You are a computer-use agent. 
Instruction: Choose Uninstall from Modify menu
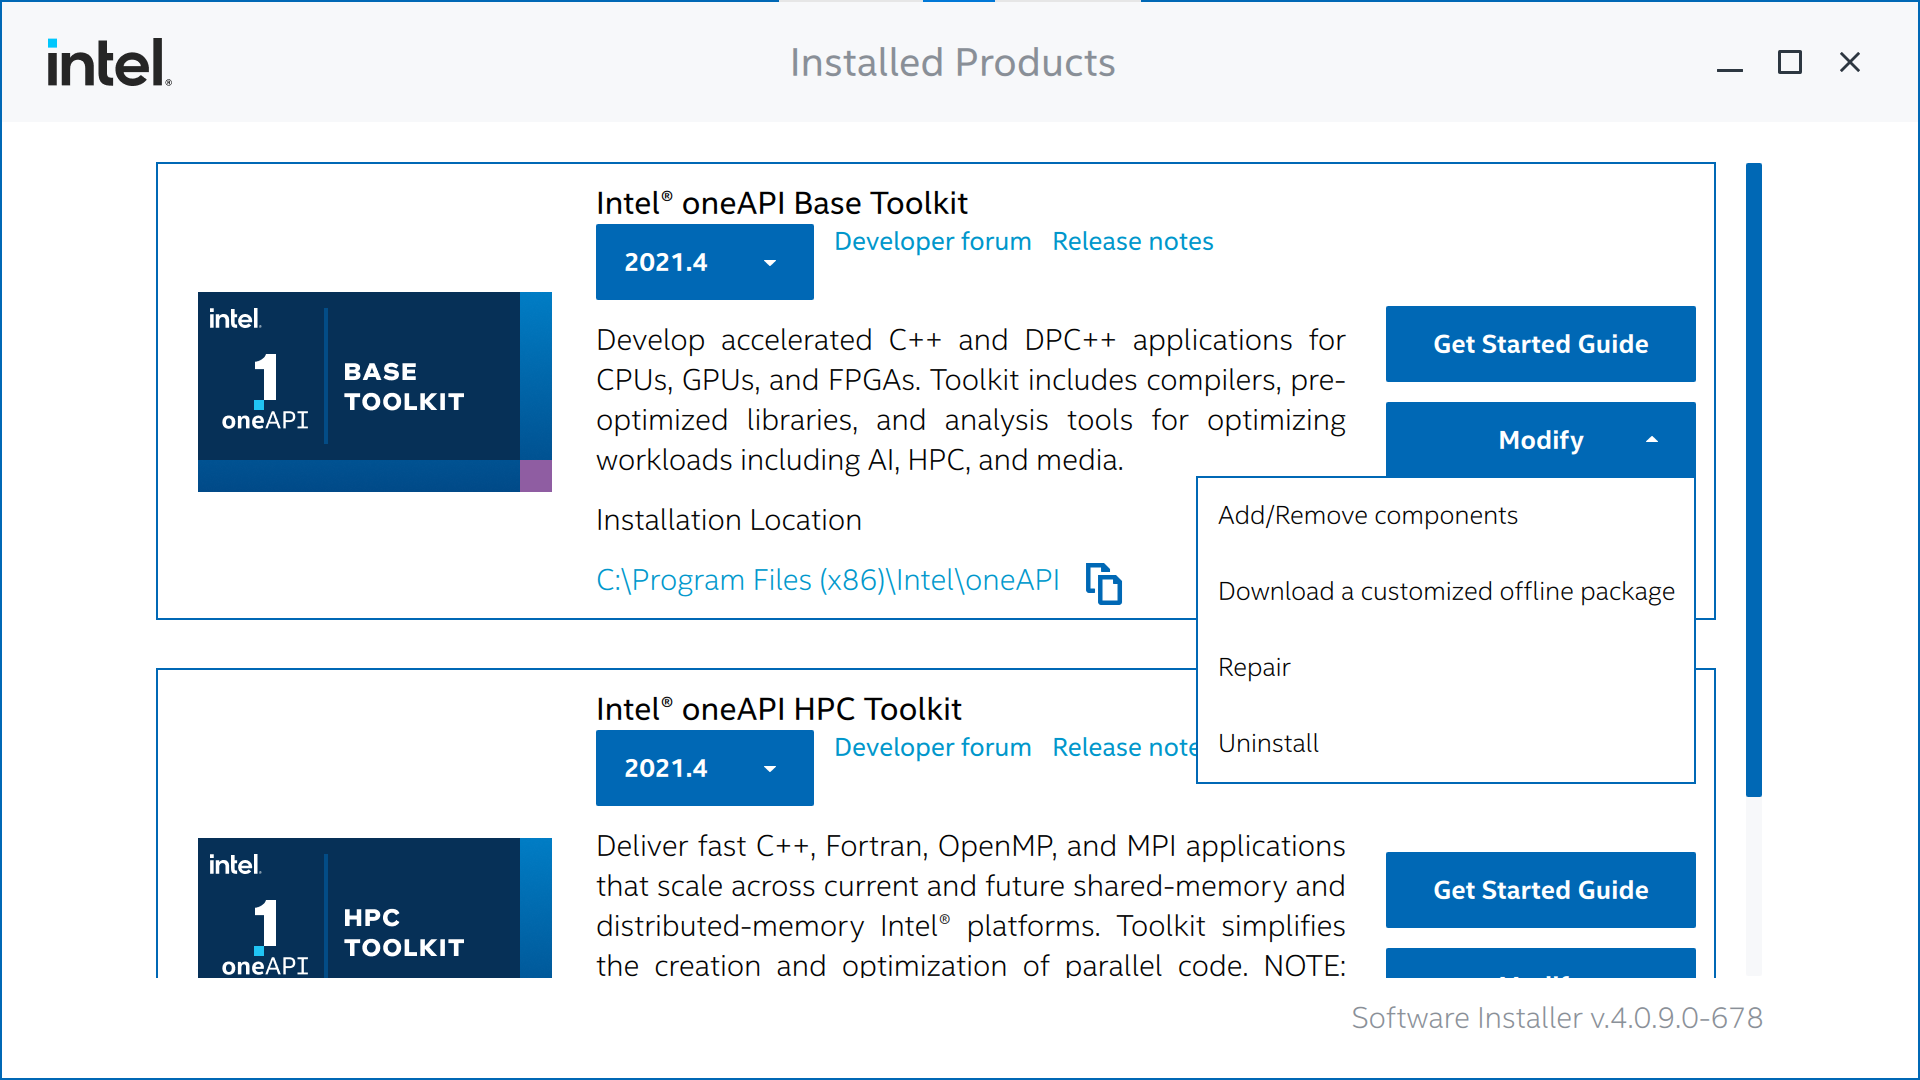pos(1268,744)
